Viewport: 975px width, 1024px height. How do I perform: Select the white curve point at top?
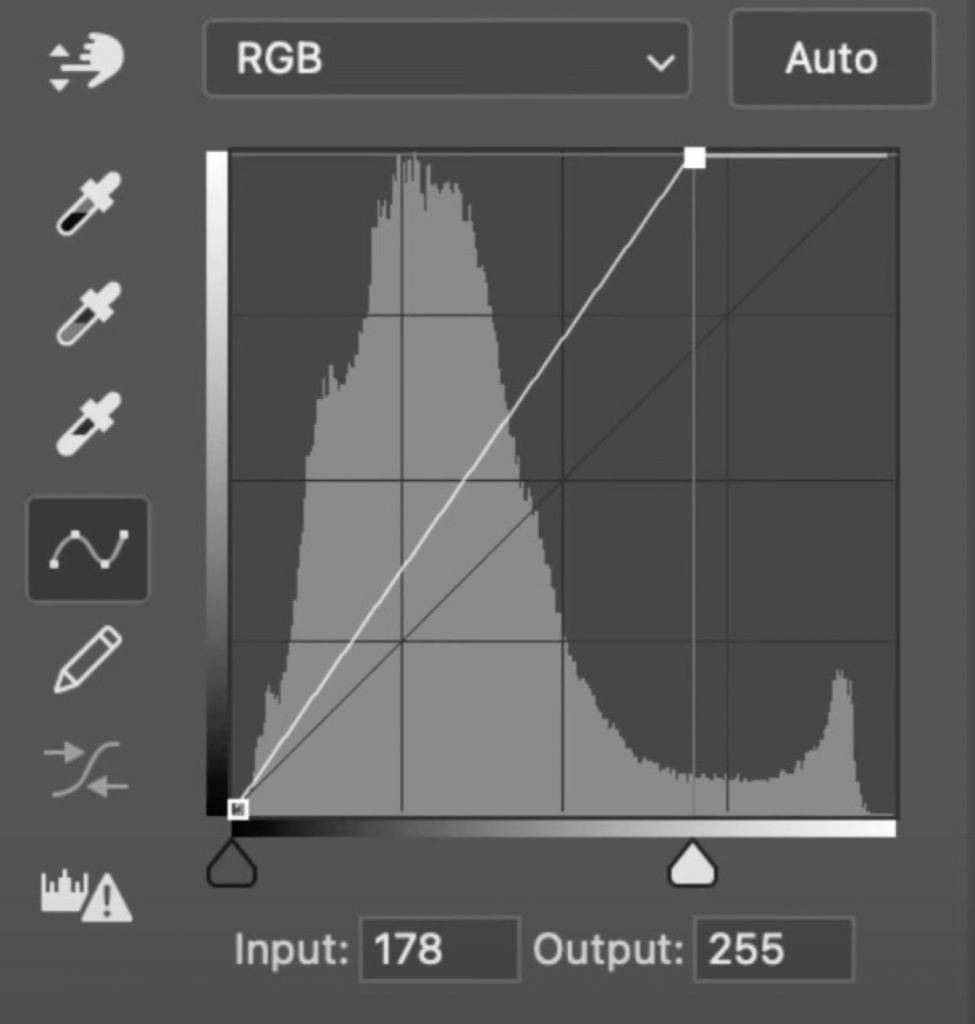(695, 157)
